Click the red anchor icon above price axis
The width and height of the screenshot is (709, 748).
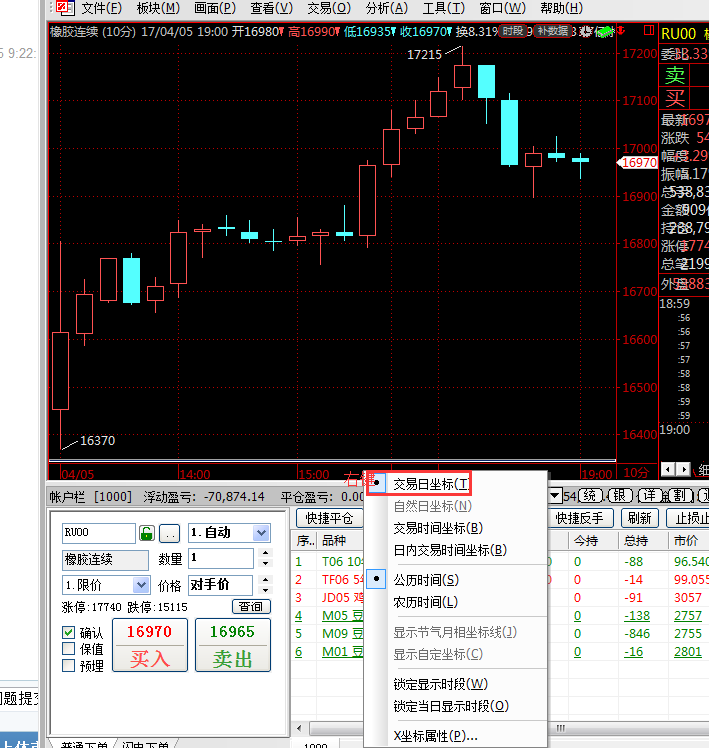pos(621,30)
